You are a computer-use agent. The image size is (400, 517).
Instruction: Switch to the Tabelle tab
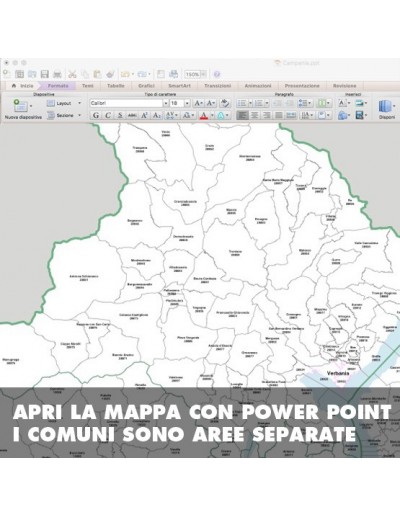[x=116, y=86]
